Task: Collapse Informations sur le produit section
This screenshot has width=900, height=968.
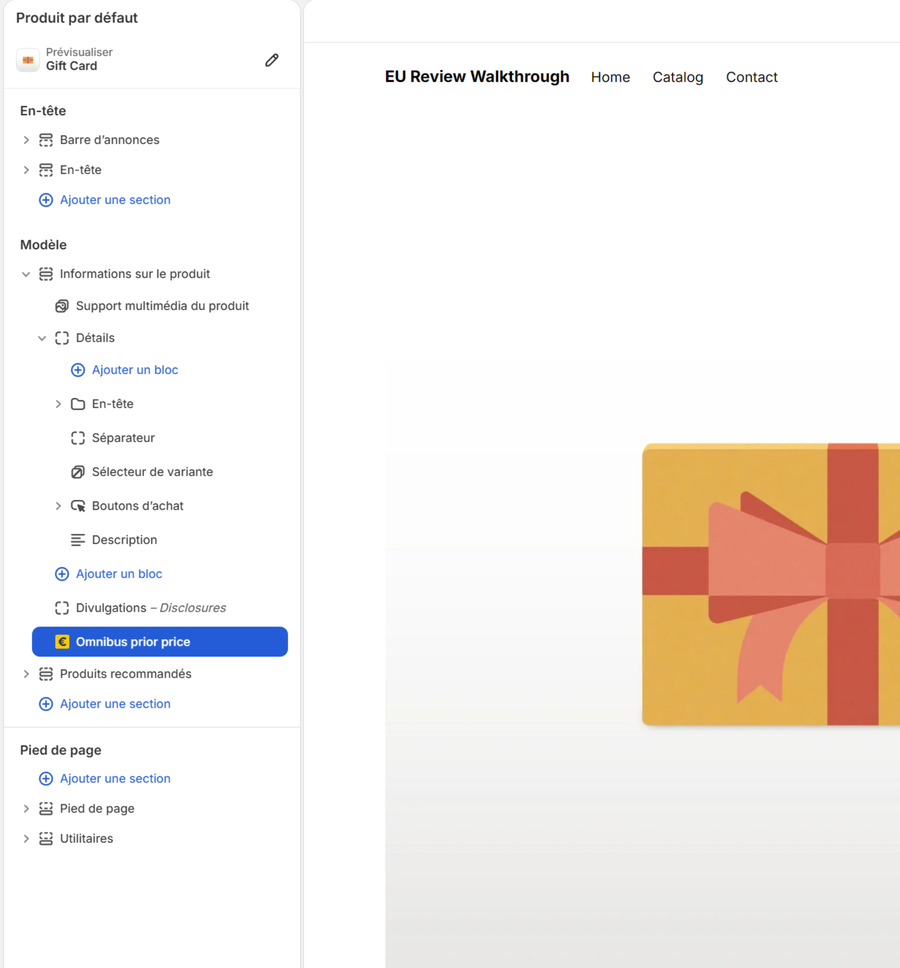Action: (x=26, y=274)
